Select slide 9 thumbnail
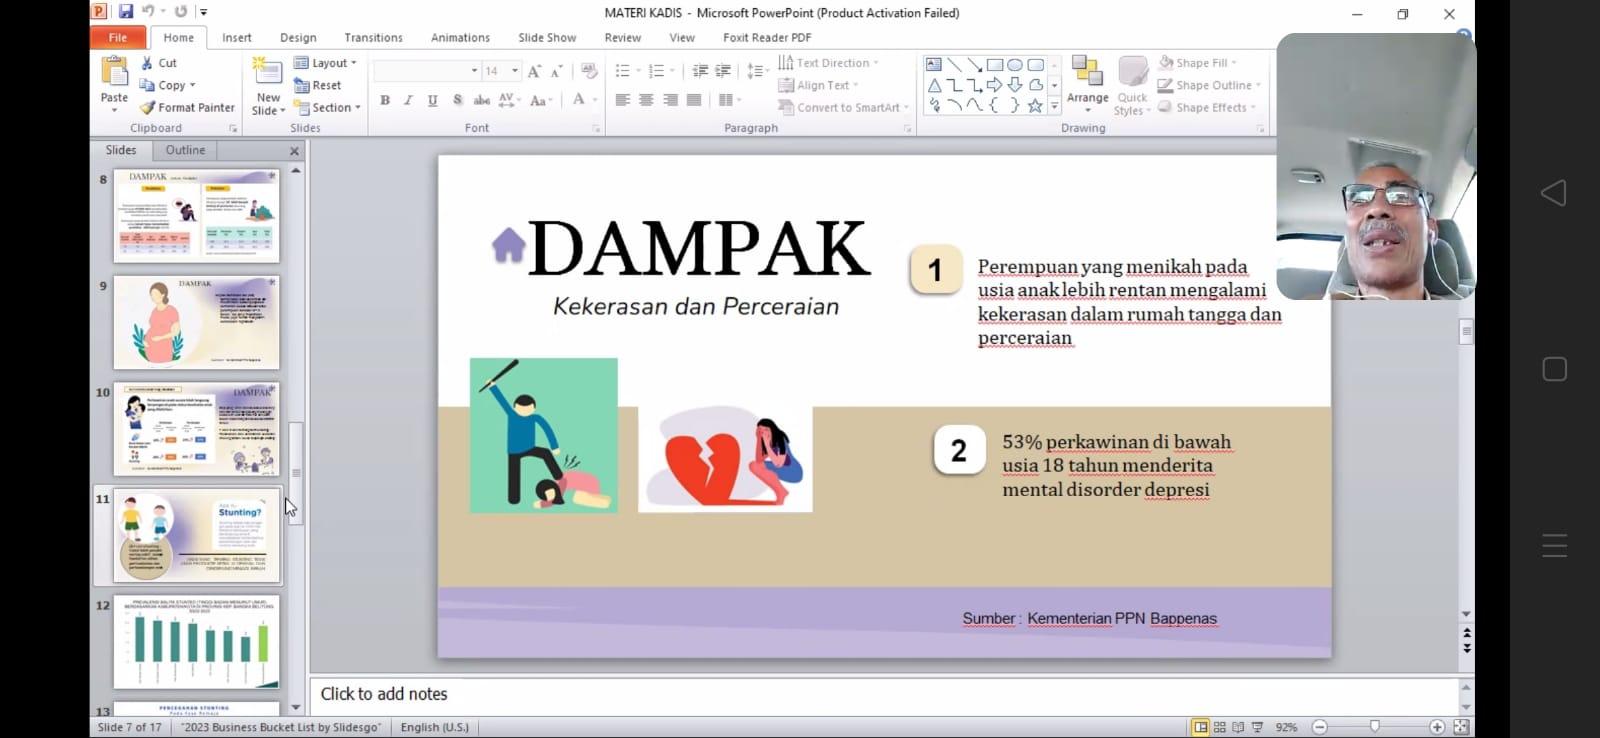The image size is (1600, 738). click(196, 322)
